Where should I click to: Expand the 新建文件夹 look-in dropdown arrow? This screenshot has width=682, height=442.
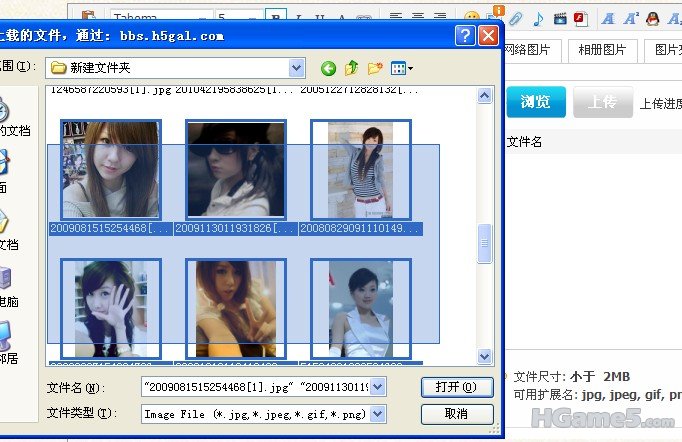tap(296, 68)
